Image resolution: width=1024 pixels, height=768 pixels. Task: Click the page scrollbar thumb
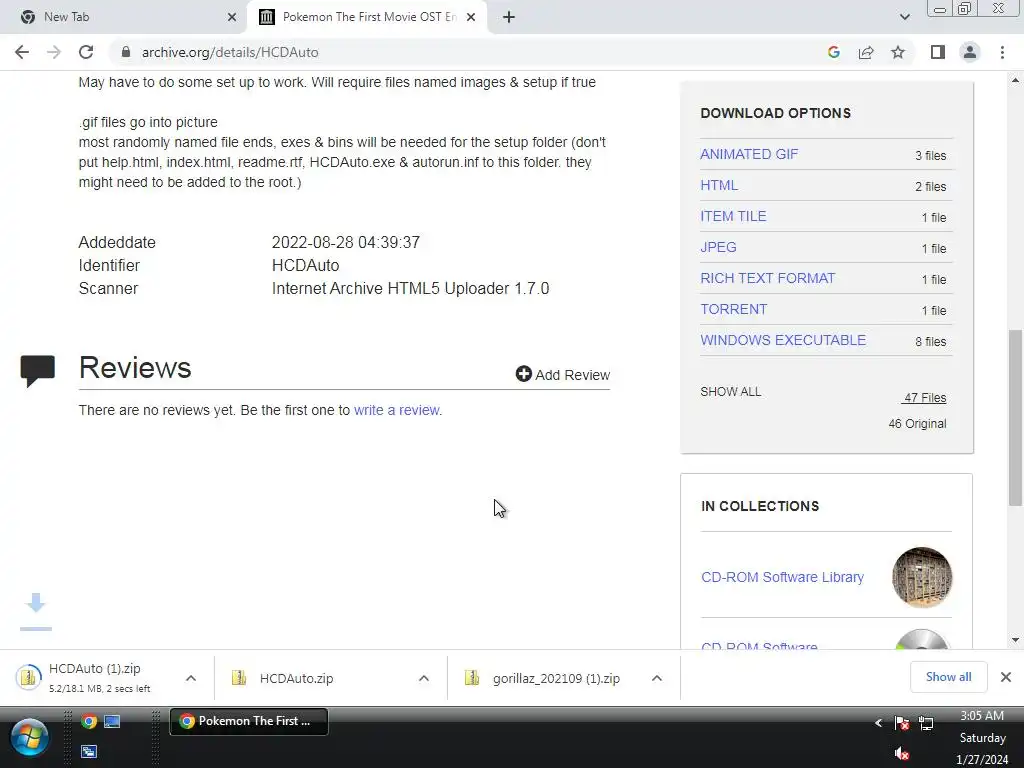[x=1015, y=418]
